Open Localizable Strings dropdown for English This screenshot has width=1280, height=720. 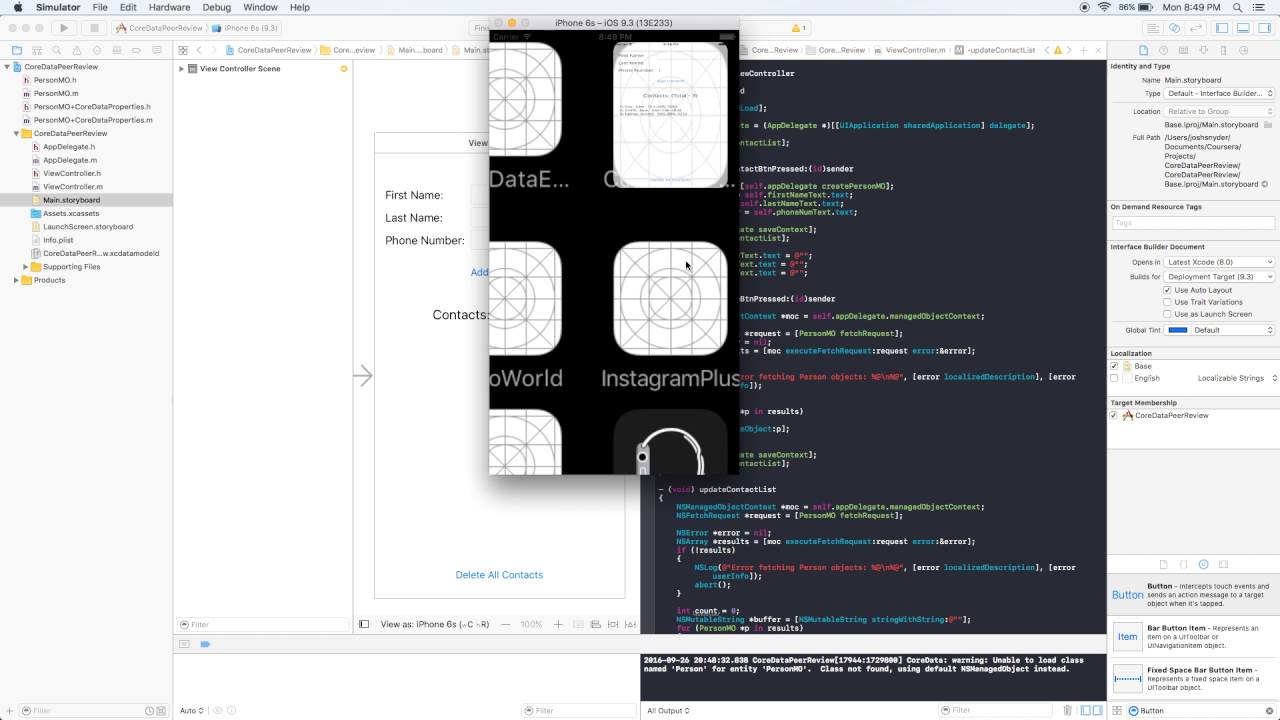click(x=1237, y=378)
